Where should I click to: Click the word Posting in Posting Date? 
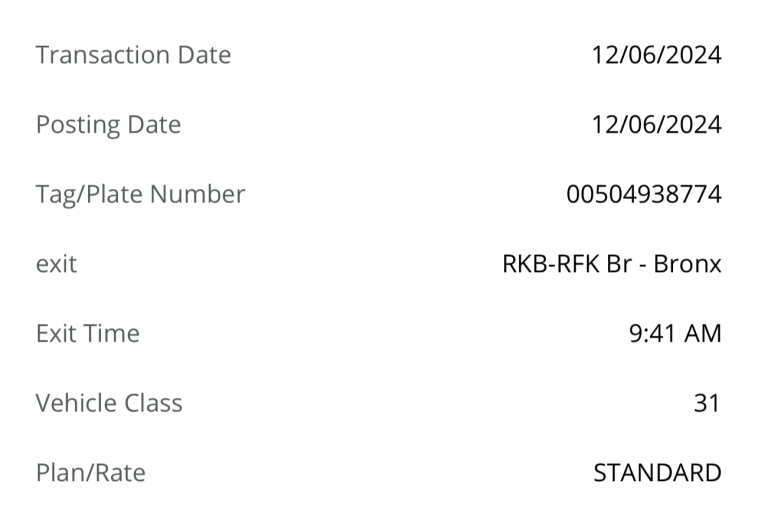(x=78, y=125)
